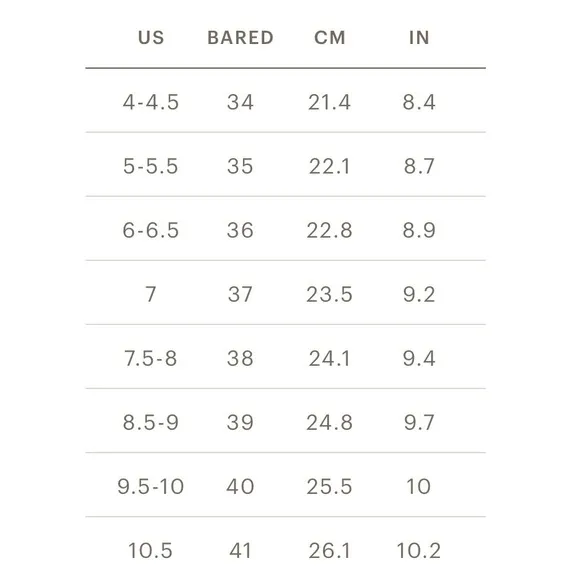Click the 22.1 CM value
Viewport: 580px width, 580px height.
pos(330,166)
